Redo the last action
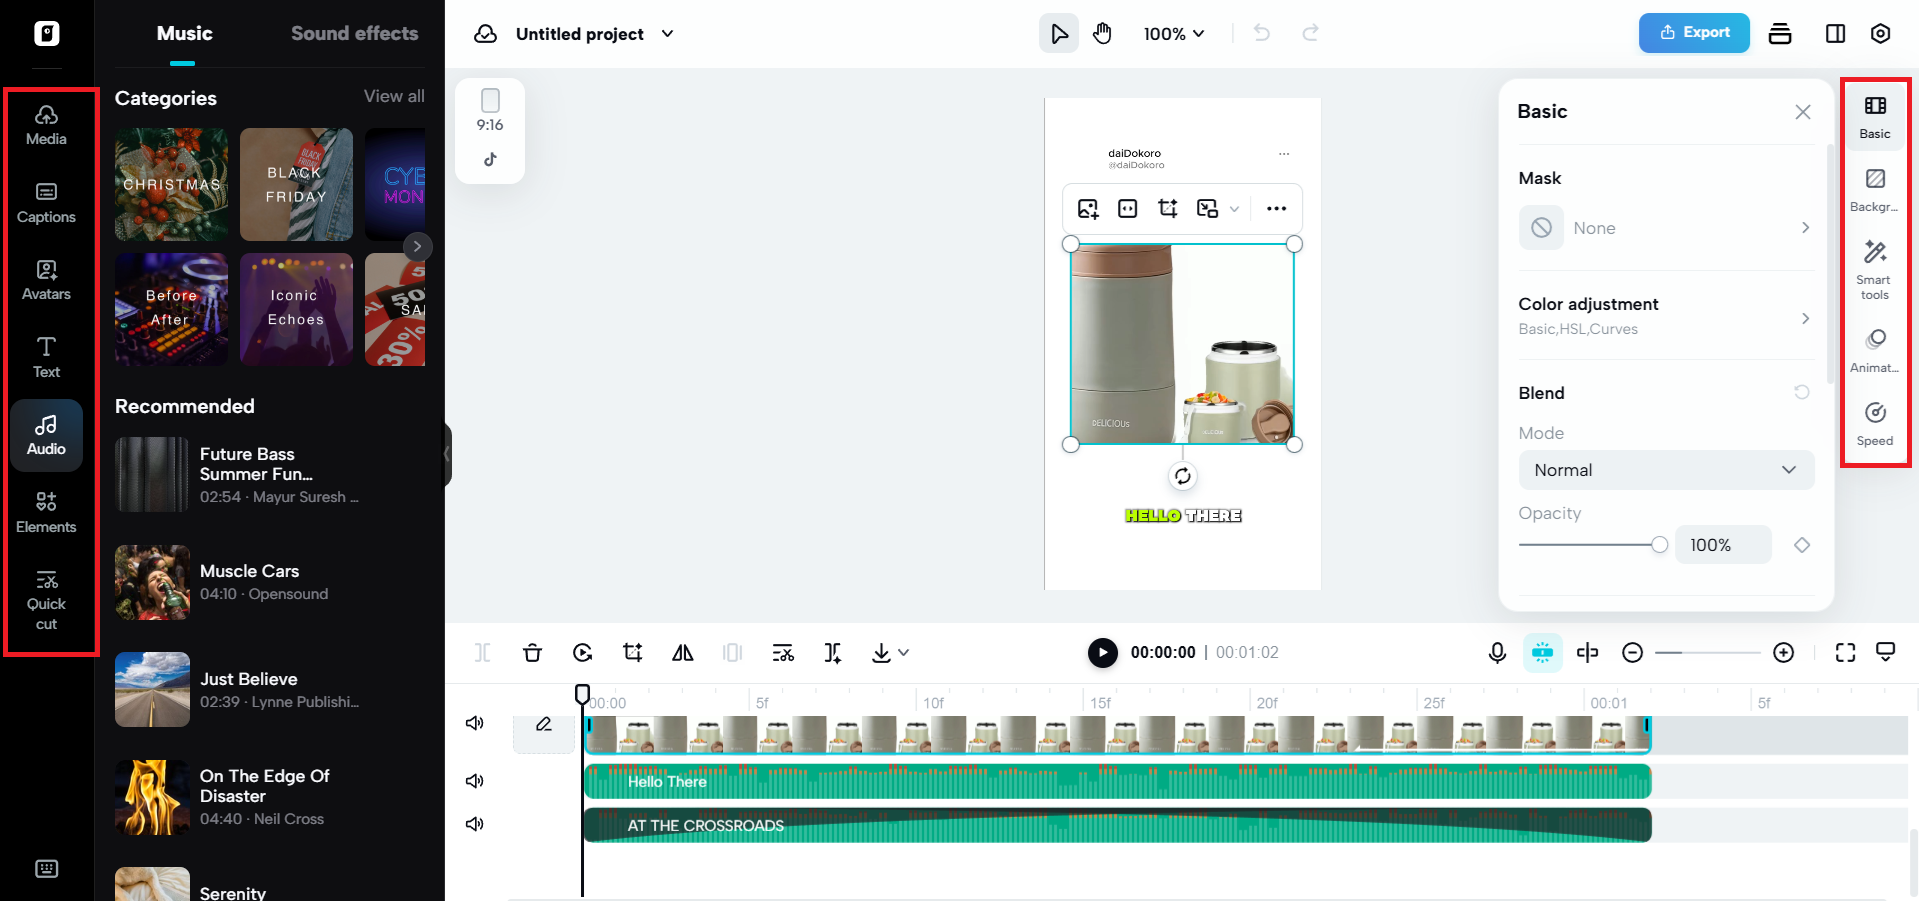The height and width of the screenshot is (901, 1919). click(1310, 34)
